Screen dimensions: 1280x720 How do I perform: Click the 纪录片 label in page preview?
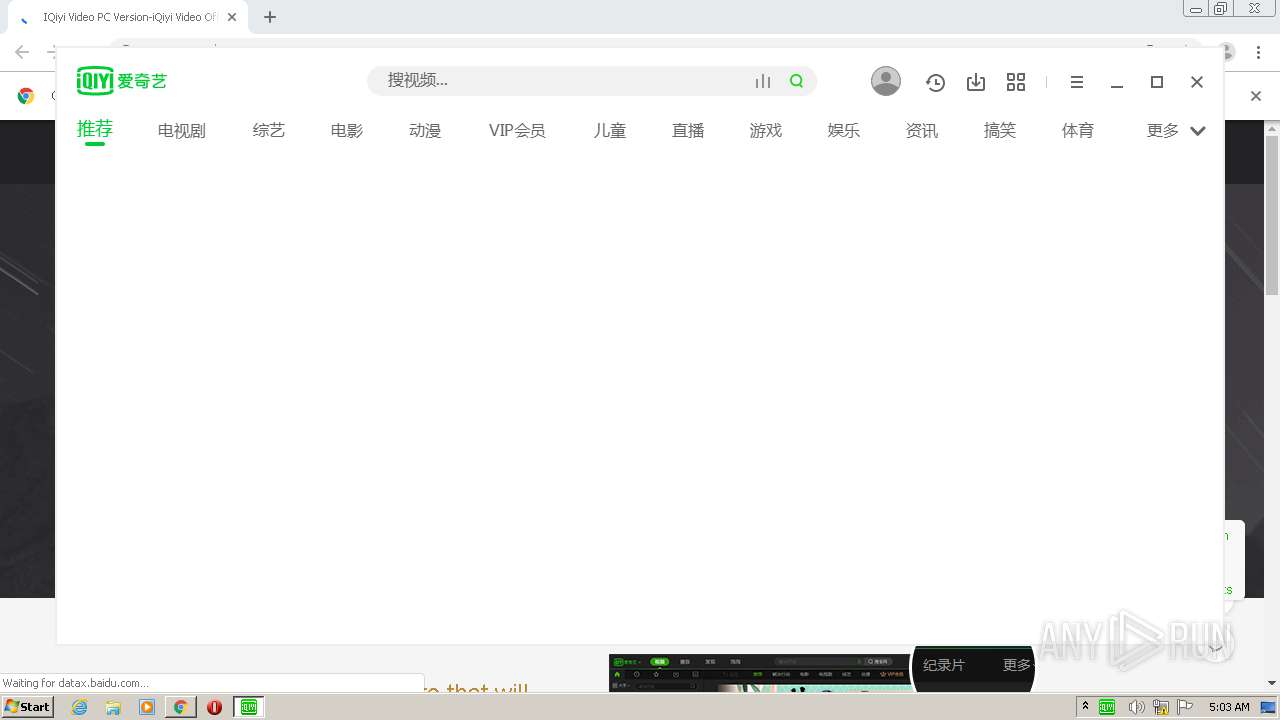click(x=943, y=665)
